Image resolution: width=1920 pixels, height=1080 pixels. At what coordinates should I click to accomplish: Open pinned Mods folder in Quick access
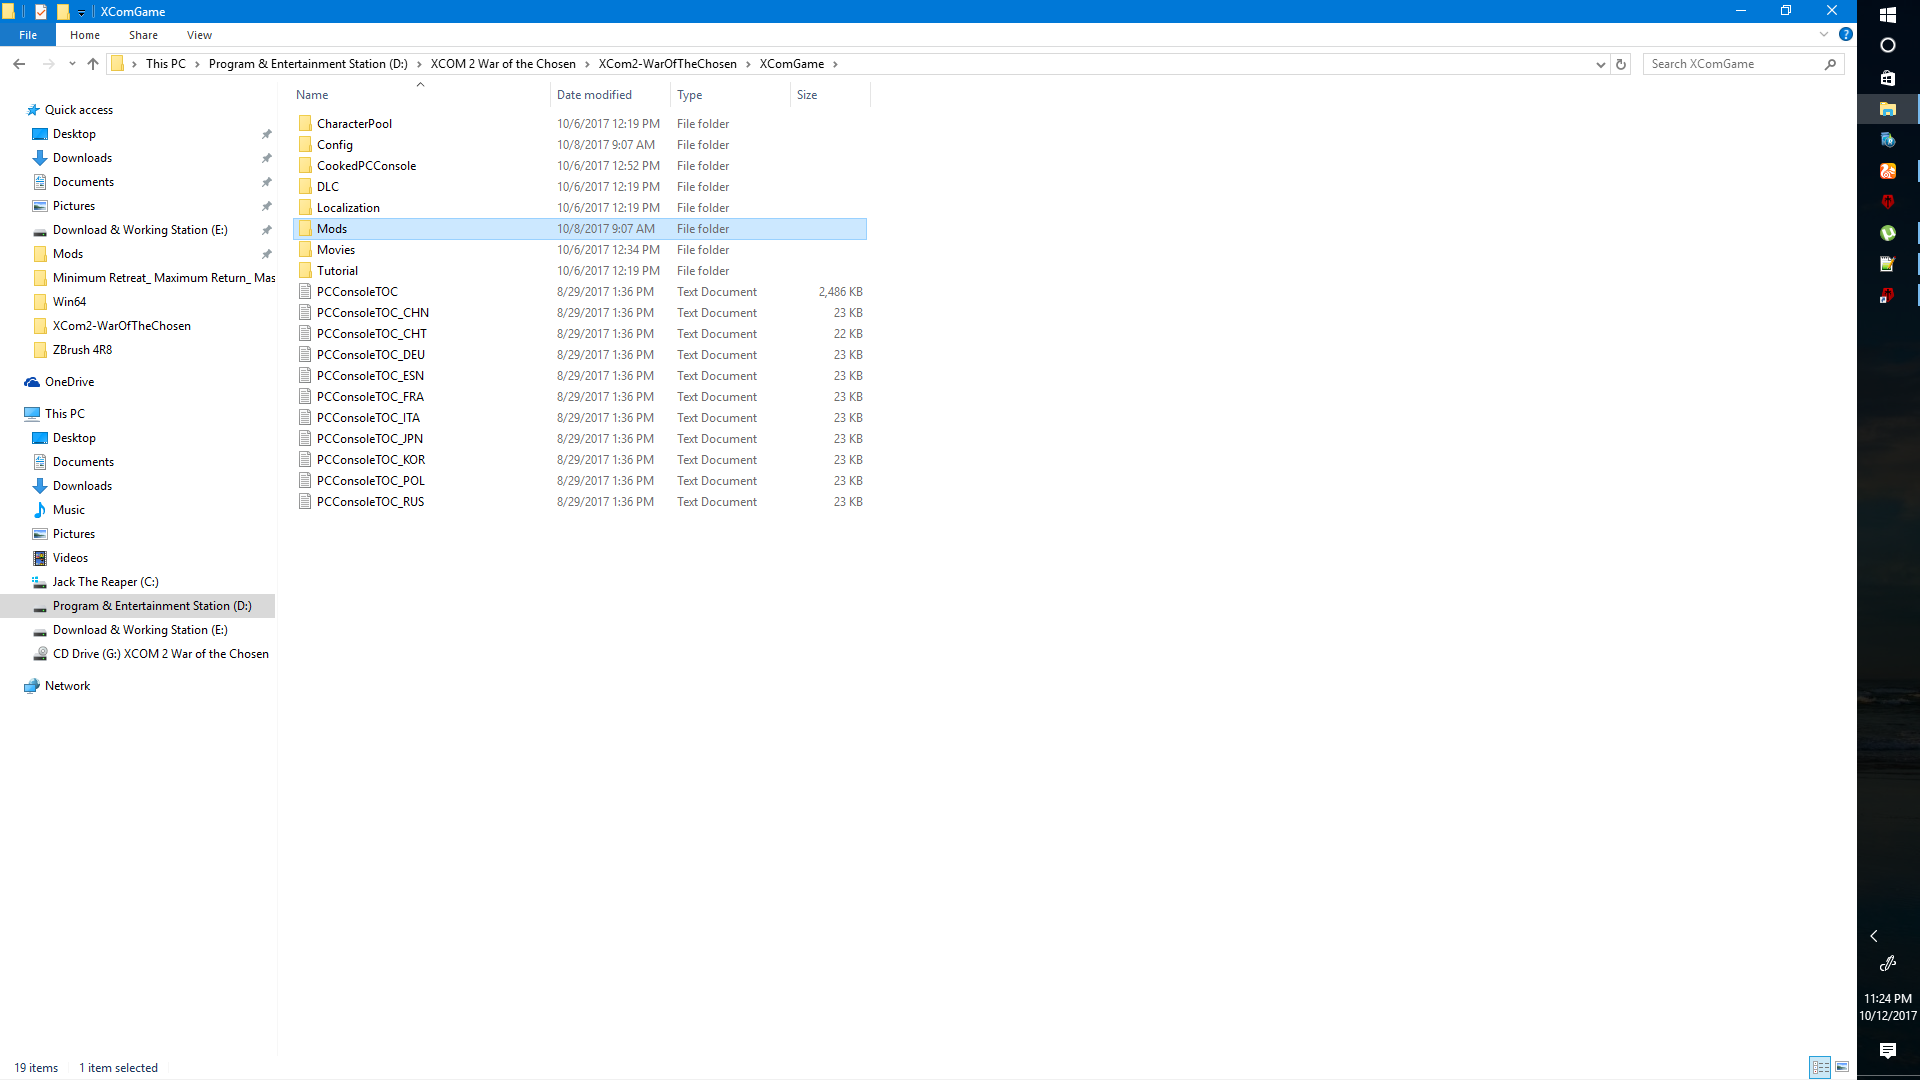click(x=68, y=254)
